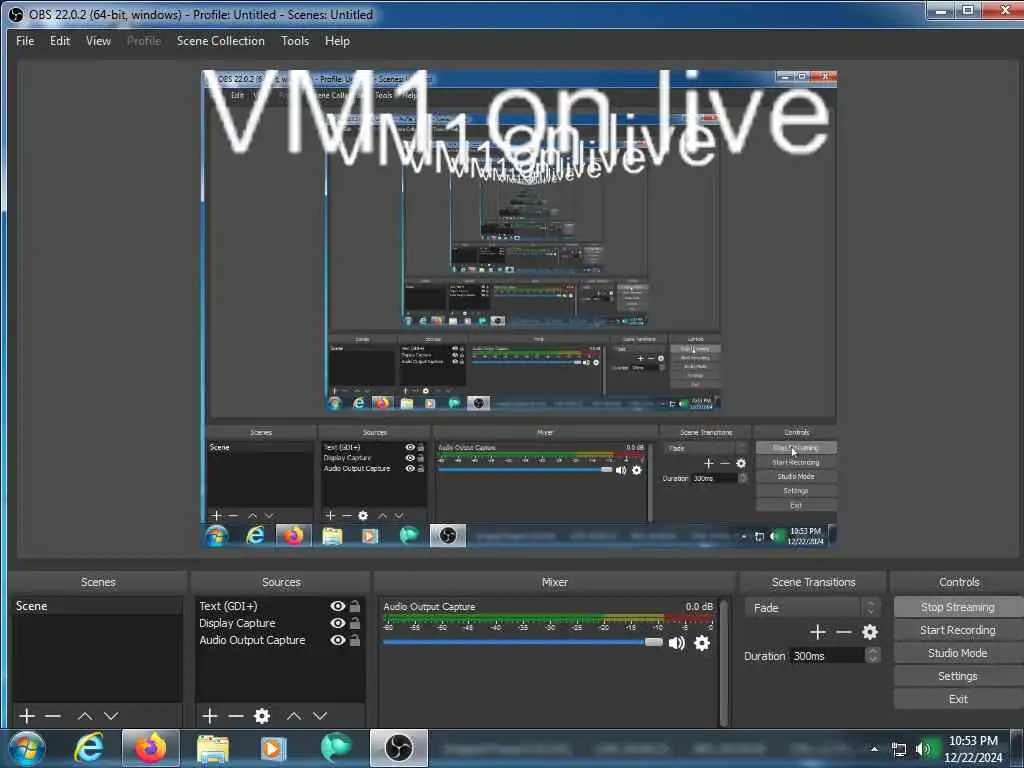Adjust Duration 300ms stepper arrows
Screen dimensions: 1024x768
(872, 655)
